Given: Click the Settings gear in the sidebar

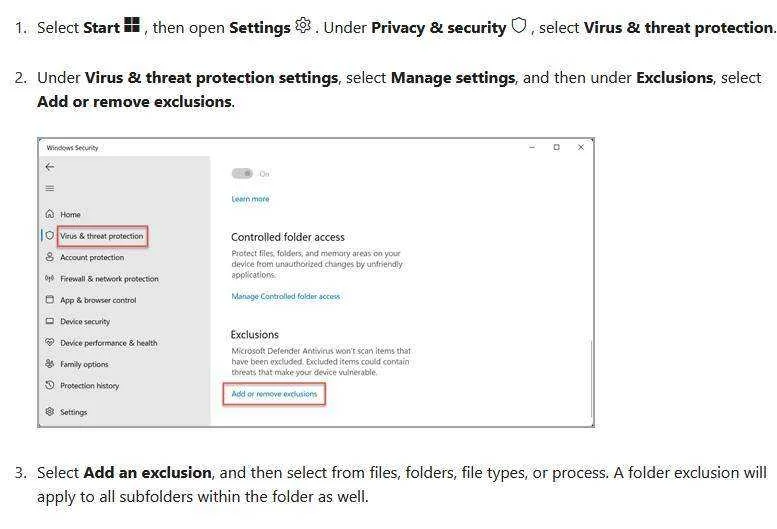Looking at the screenshot, I should coord(50,412).
